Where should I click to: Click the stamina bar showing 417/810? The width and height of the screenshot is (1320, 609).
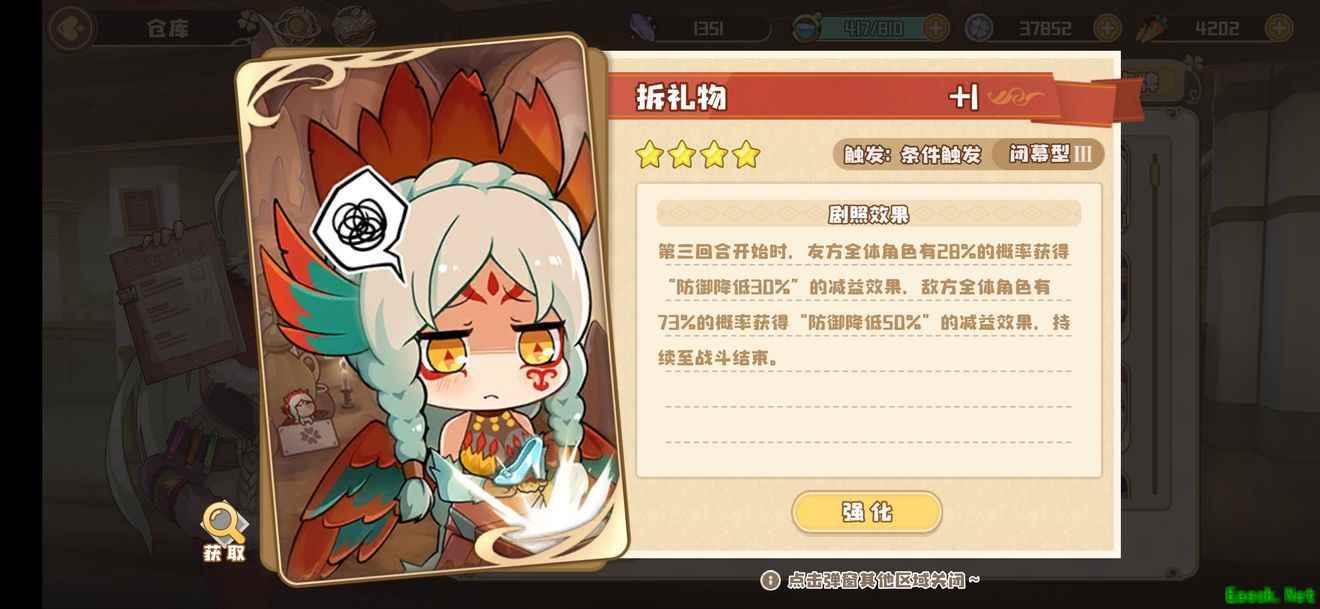(x=863, y=28)
